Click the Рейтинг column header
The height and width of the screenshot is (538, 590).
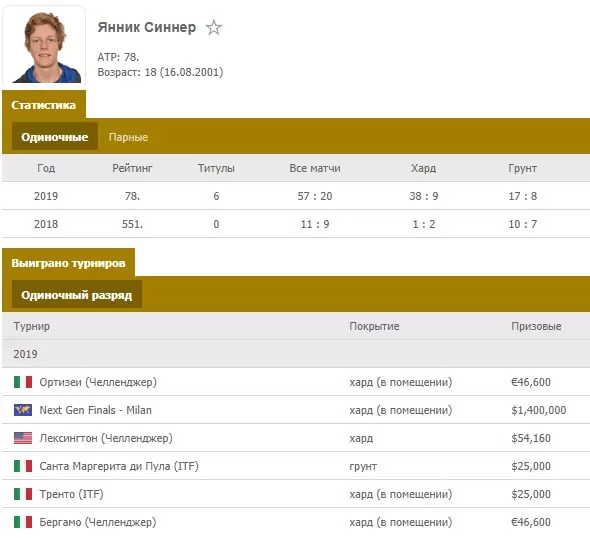(132, 168)
